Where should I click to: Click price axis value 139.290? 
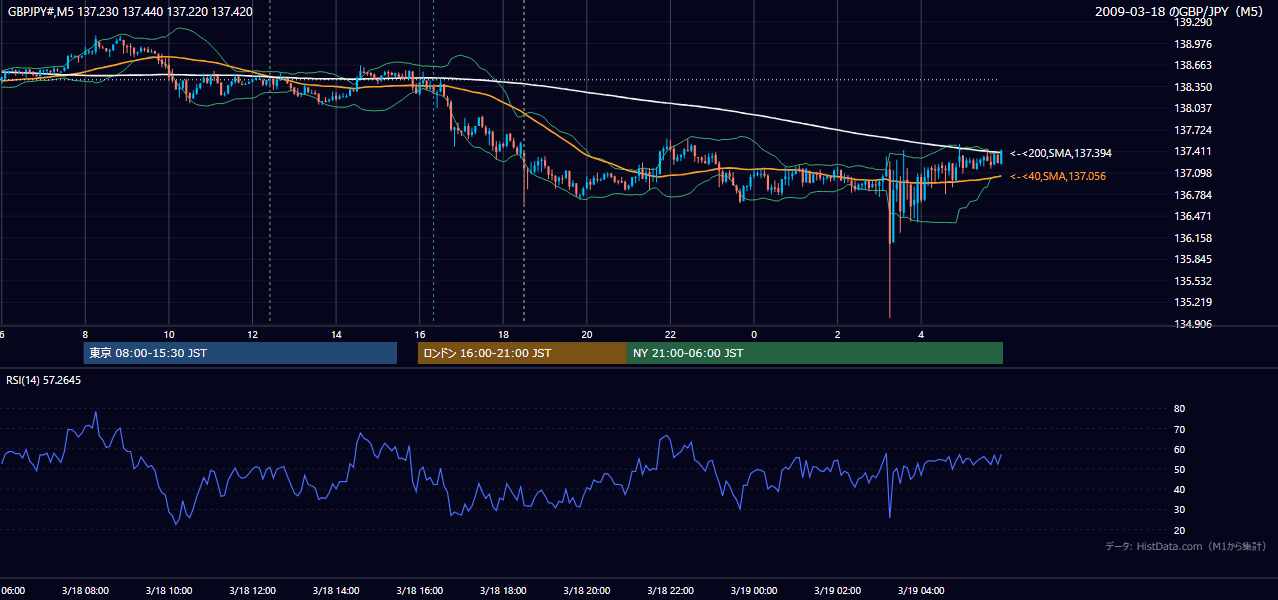(x=1194, y=22)
